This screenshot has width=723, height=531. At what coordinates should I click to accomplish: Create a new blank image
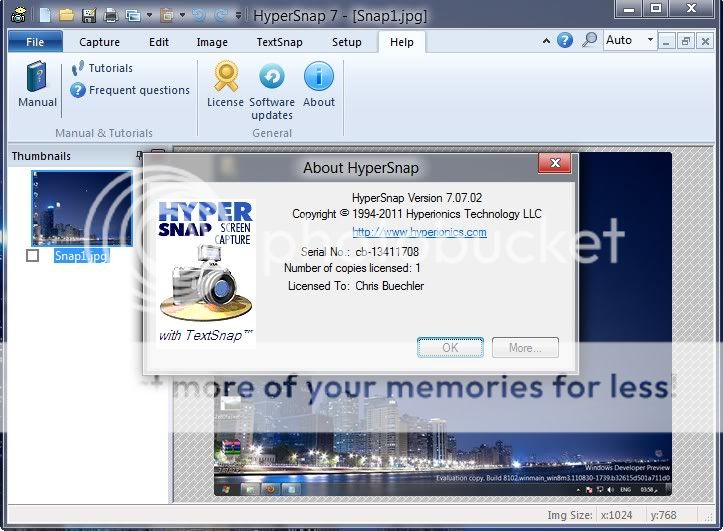[45, 15]
